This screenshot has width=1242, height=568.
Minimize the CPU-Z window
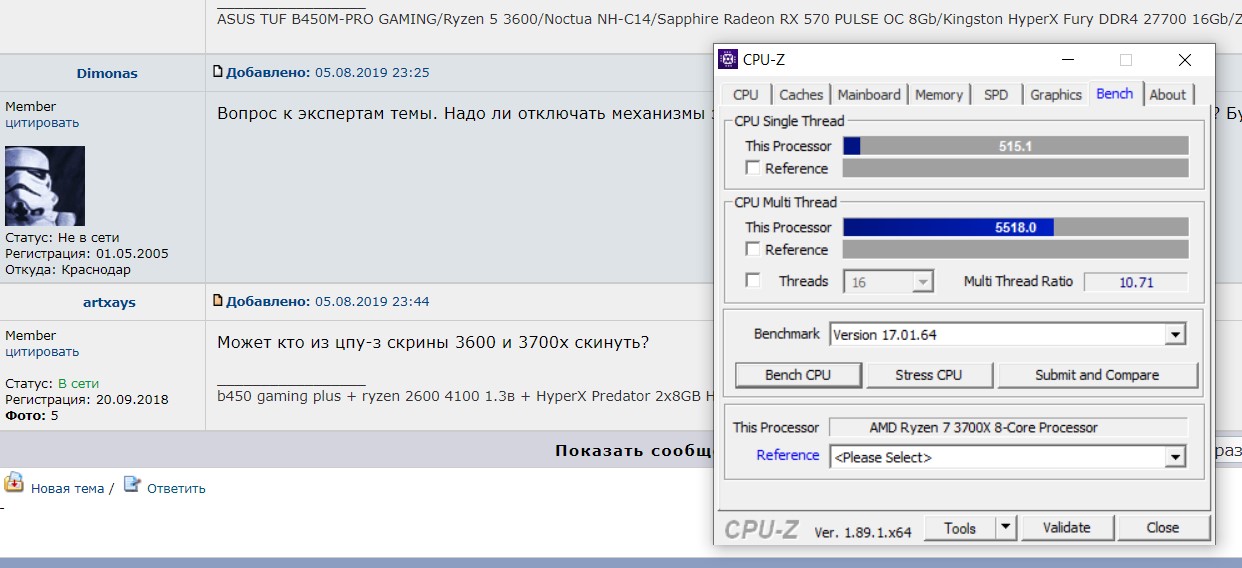click(1067, 60)
